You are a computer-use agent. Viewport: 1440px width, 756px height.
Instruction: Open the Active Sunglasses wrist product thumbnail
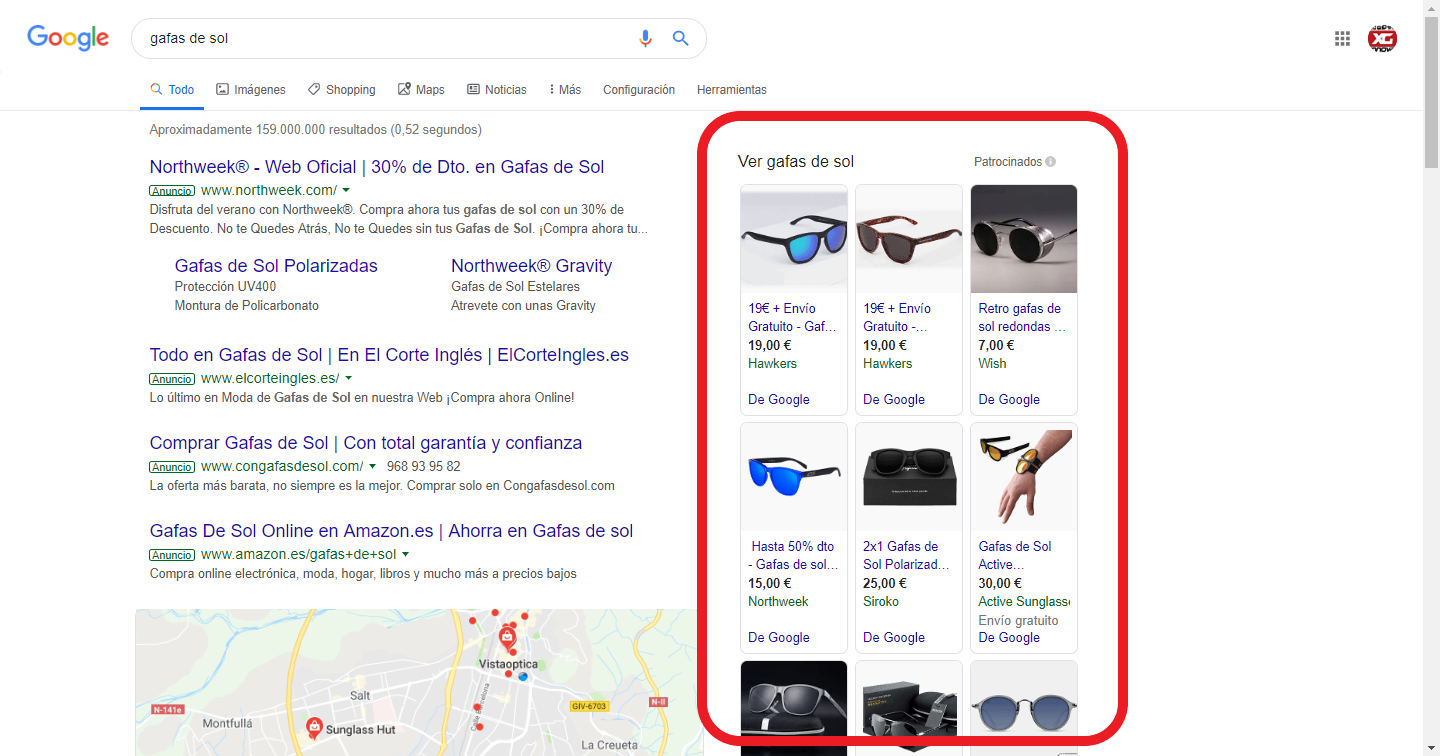[x=1024, y=476]
